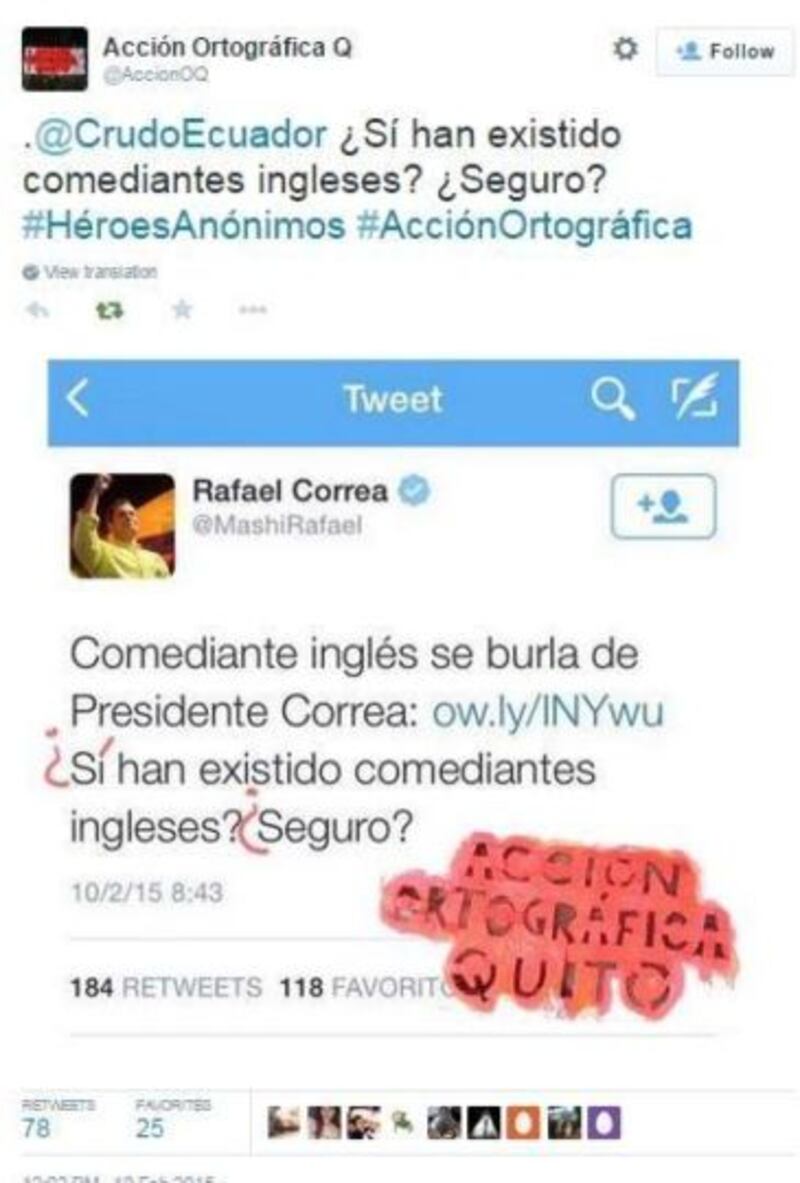Open the search magnifier icon
Screen dimensions: 800x1183
tap(612, 398)
